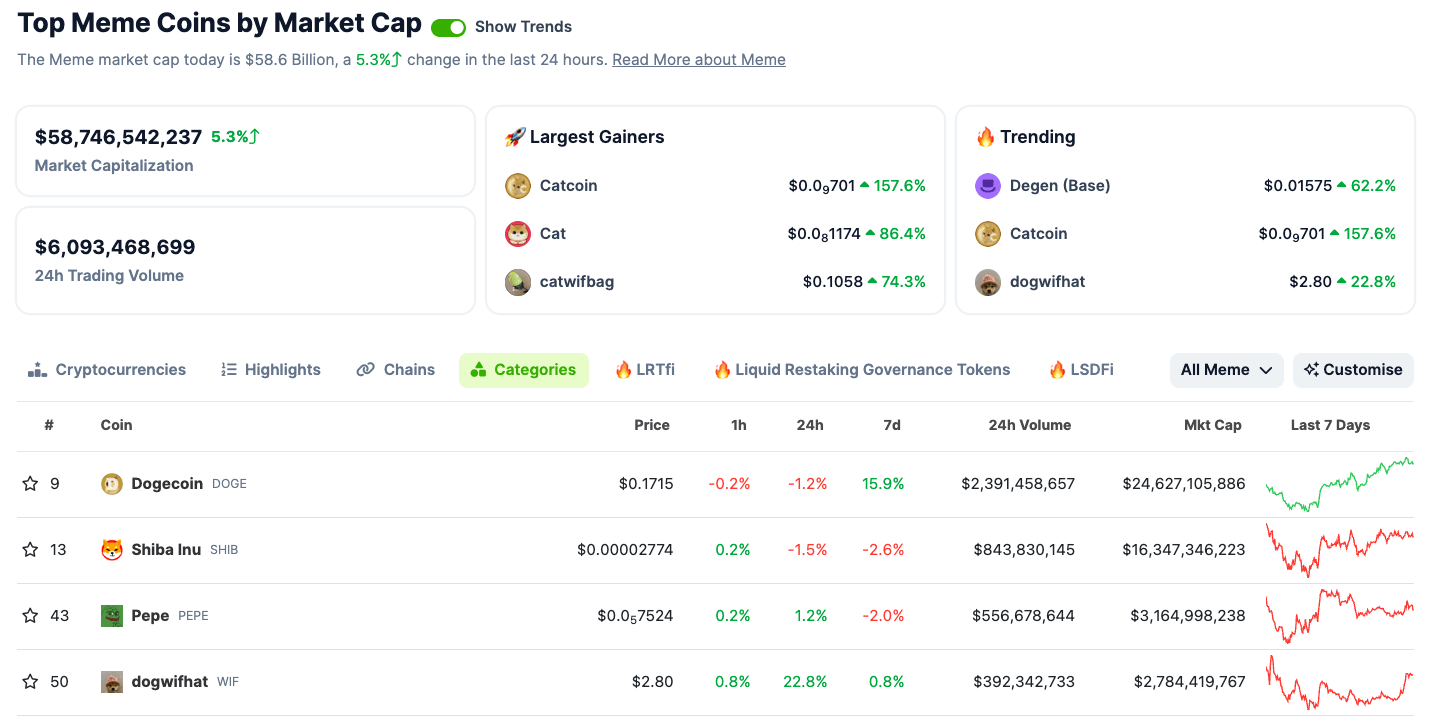1439x719 pixels.
Task: View Shiba Inu 7-day sparkline chart
Action: [x=1339, y=550]
